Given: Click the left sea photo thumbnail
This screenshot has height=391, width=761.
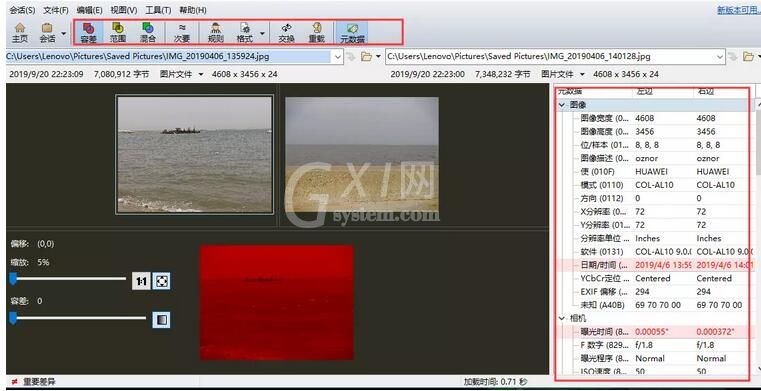Looking at the screenshot, I should (x=195, y=154).
